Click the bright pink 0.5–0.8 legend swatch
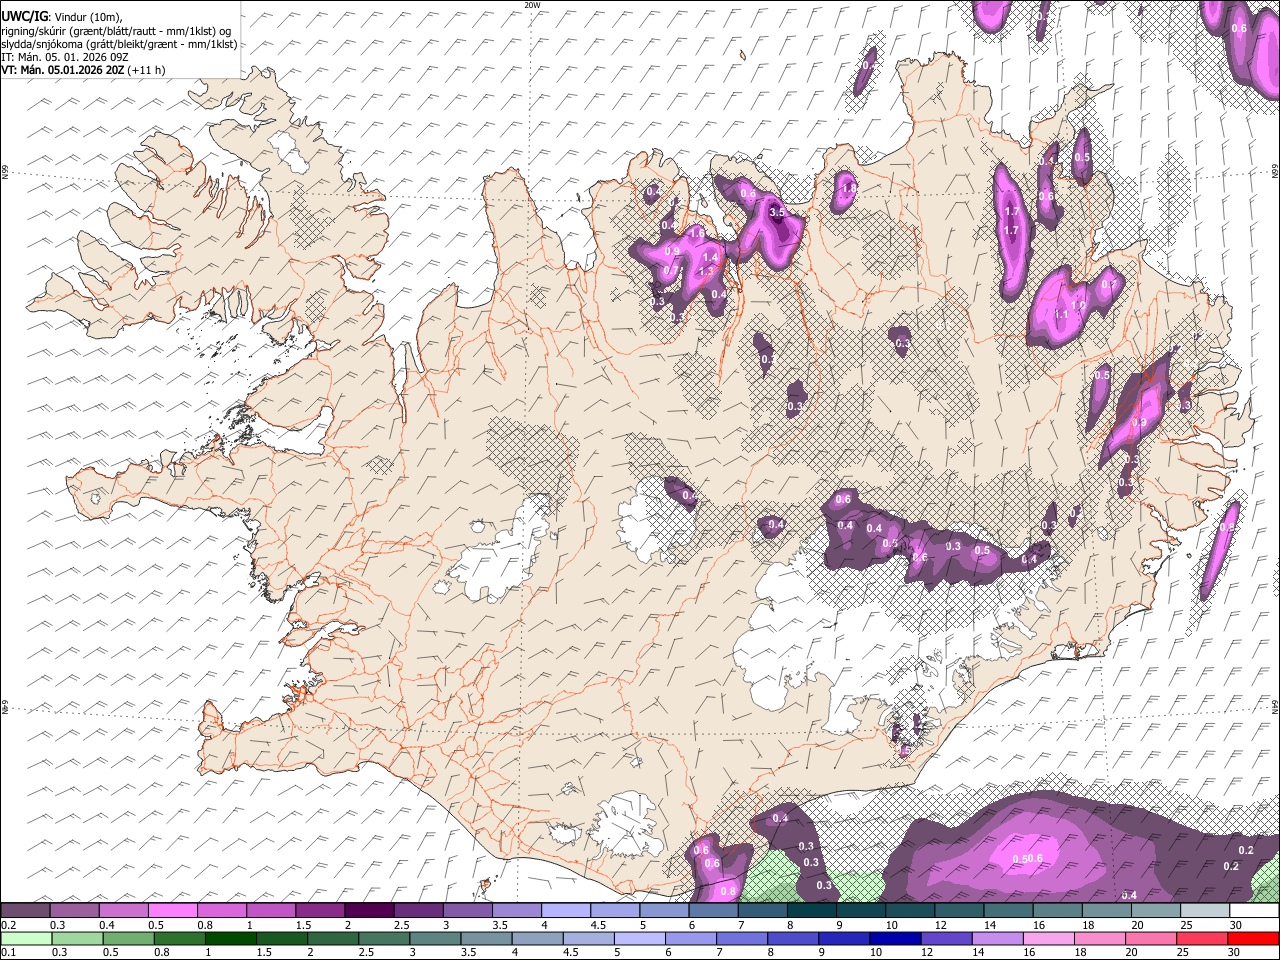 coord(173,910)
